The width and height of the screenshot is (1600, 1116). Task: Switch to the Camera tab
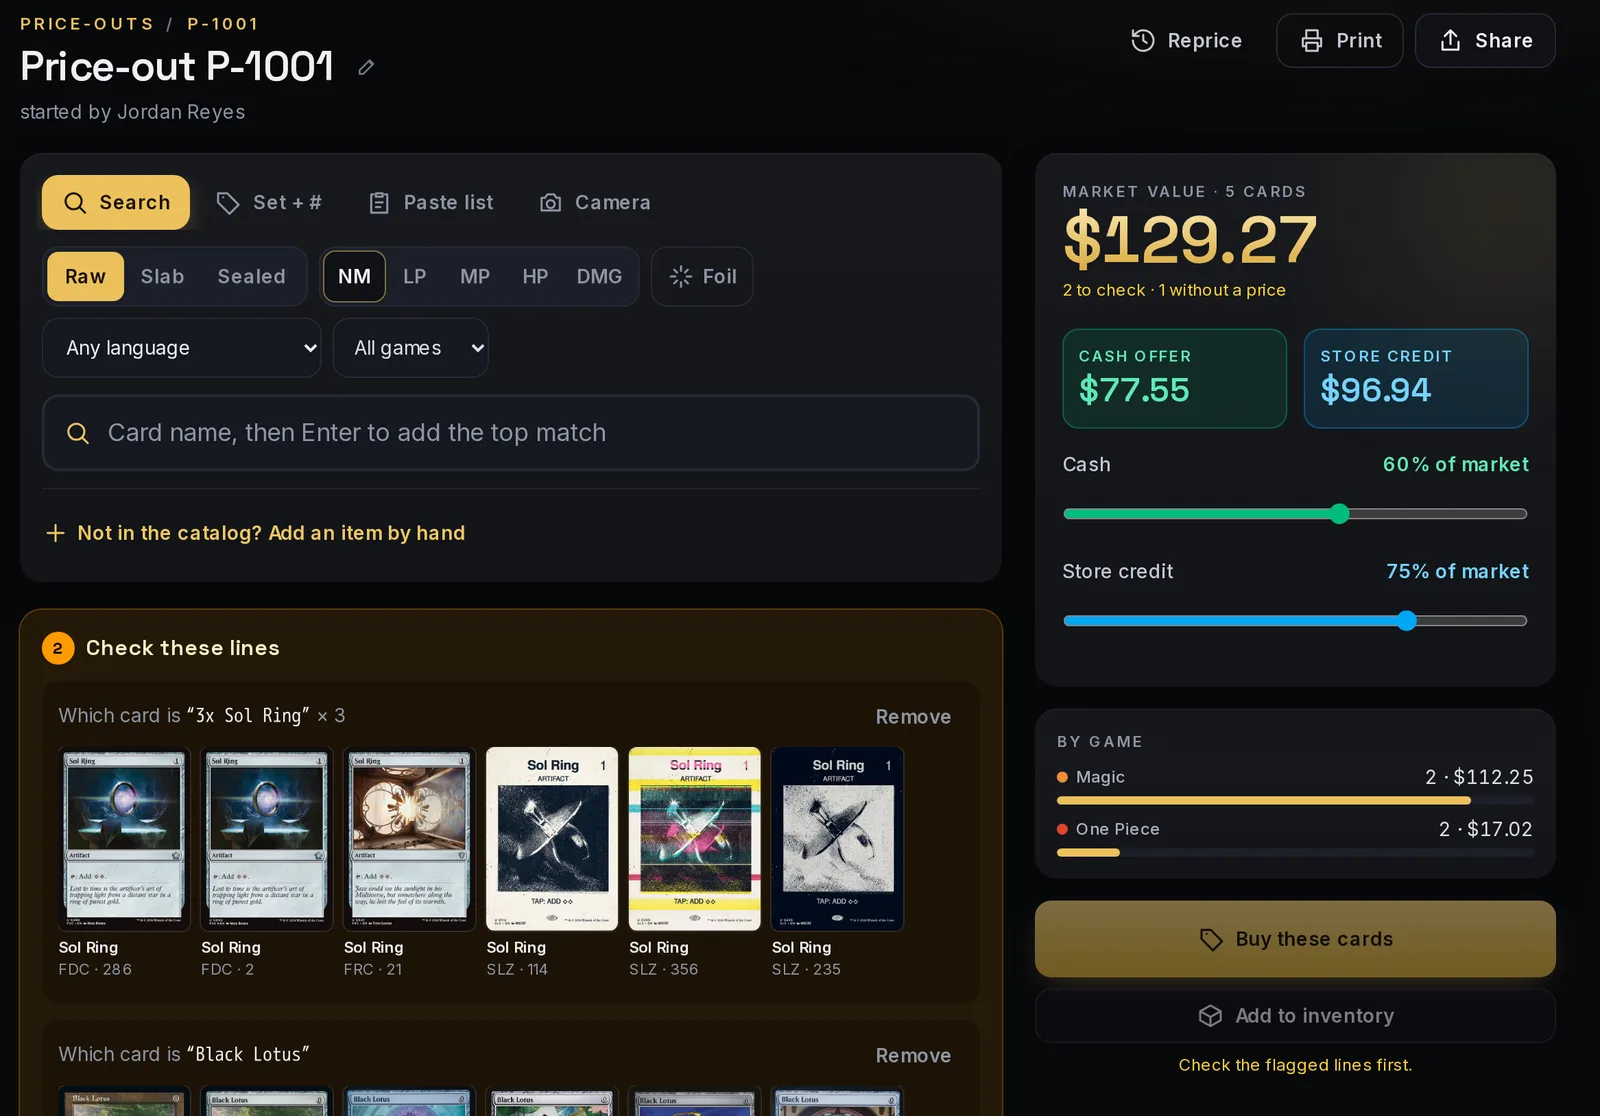(x=595, y=202)
